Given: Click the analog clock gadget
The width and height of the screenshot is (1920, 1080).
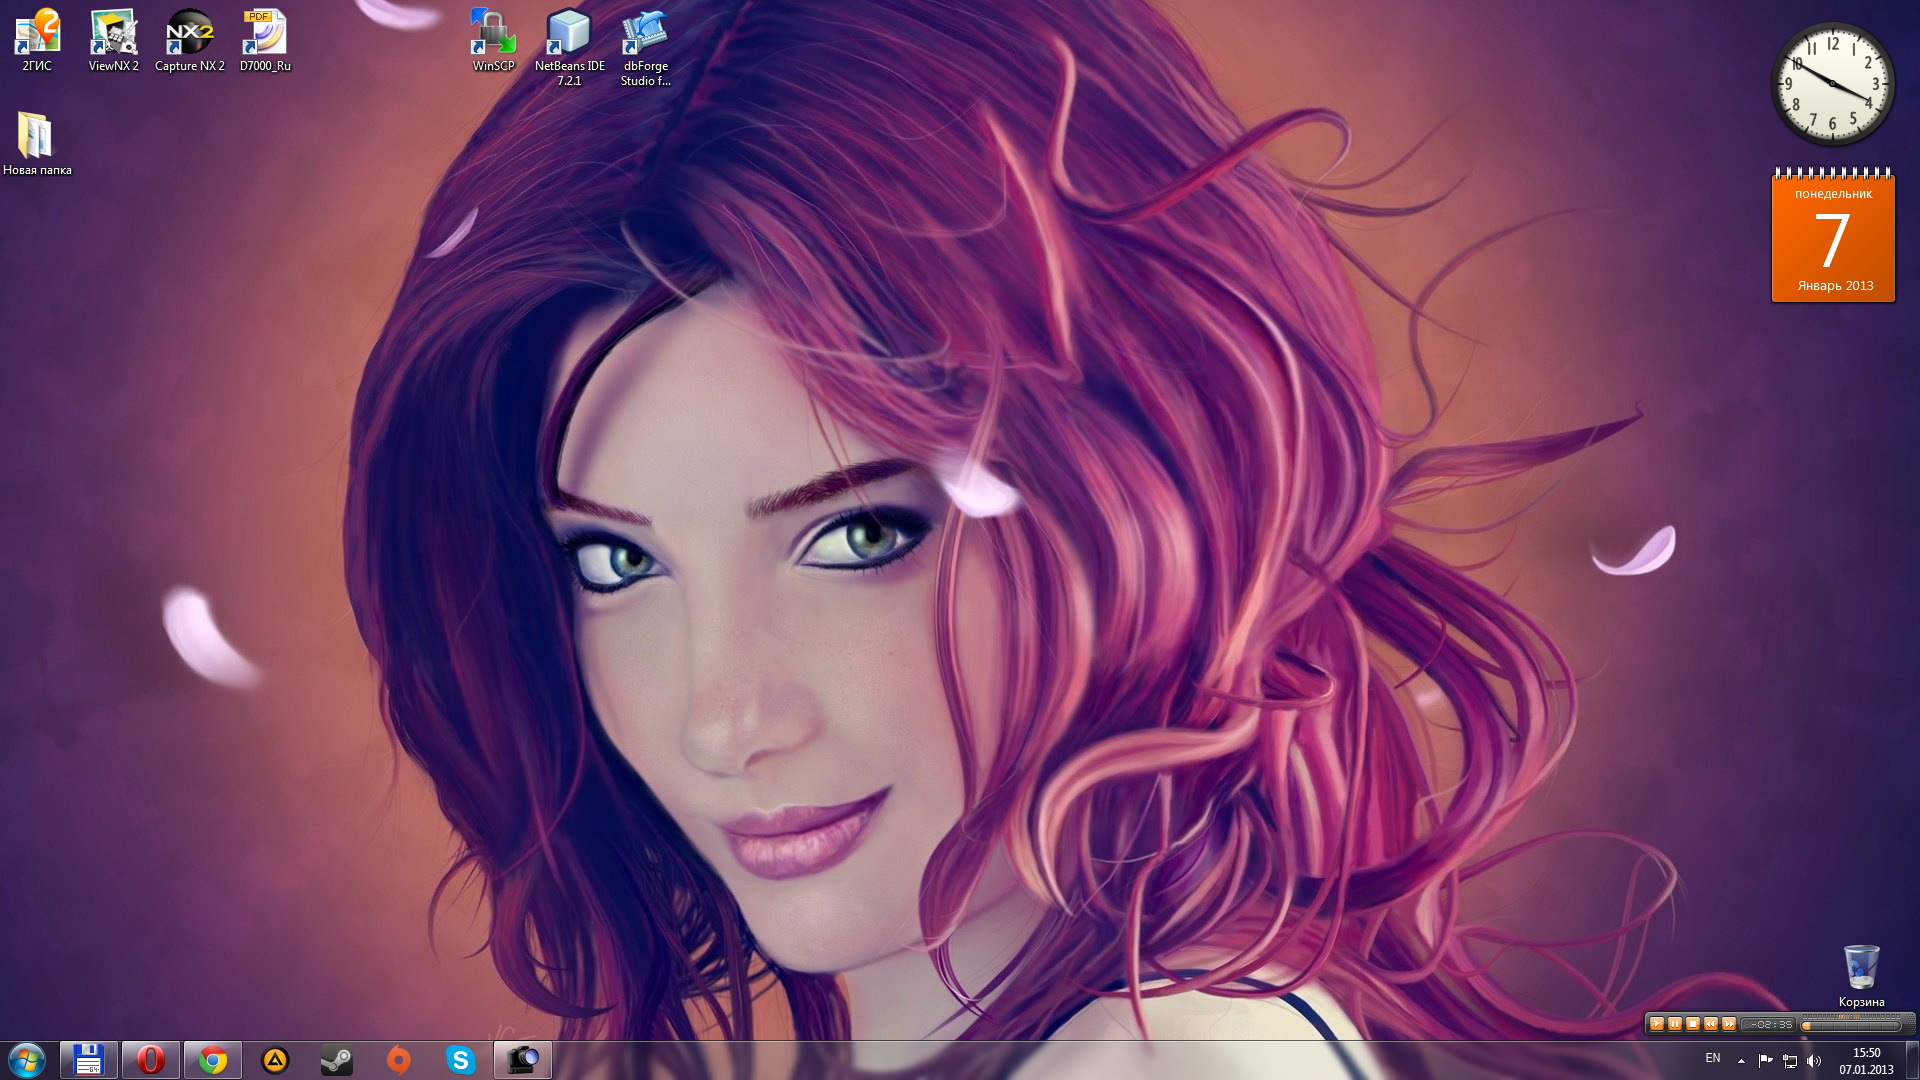Looking at the screenshot, I should (x=1833, y=84).
